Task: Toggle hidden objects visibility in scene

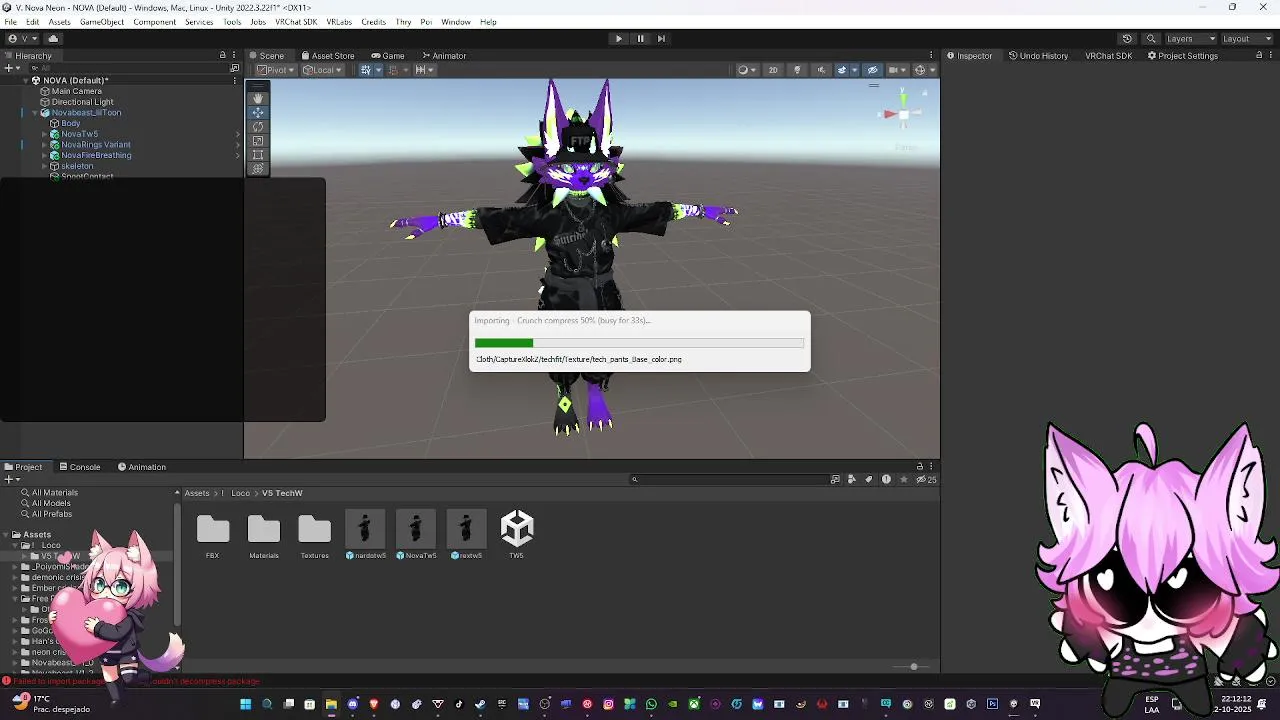Action: (873, 70)
